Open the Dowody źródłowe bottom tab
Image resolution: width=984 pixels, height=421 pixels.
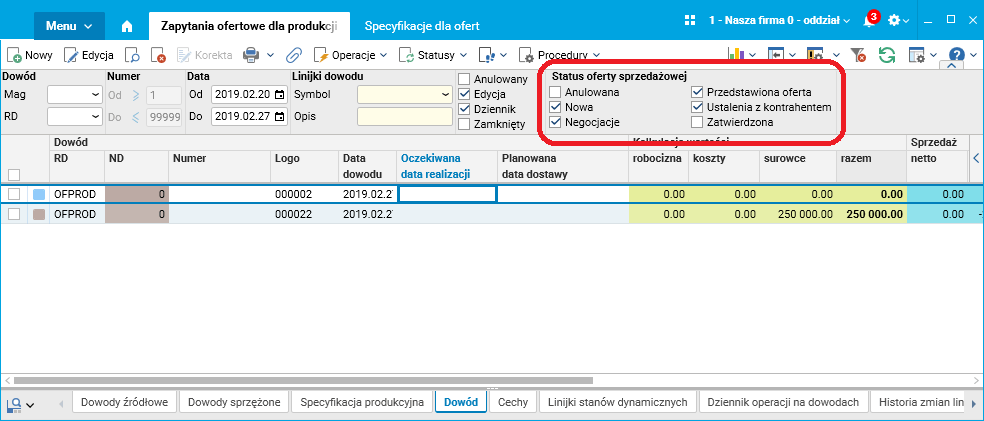(x=124, y=402)
